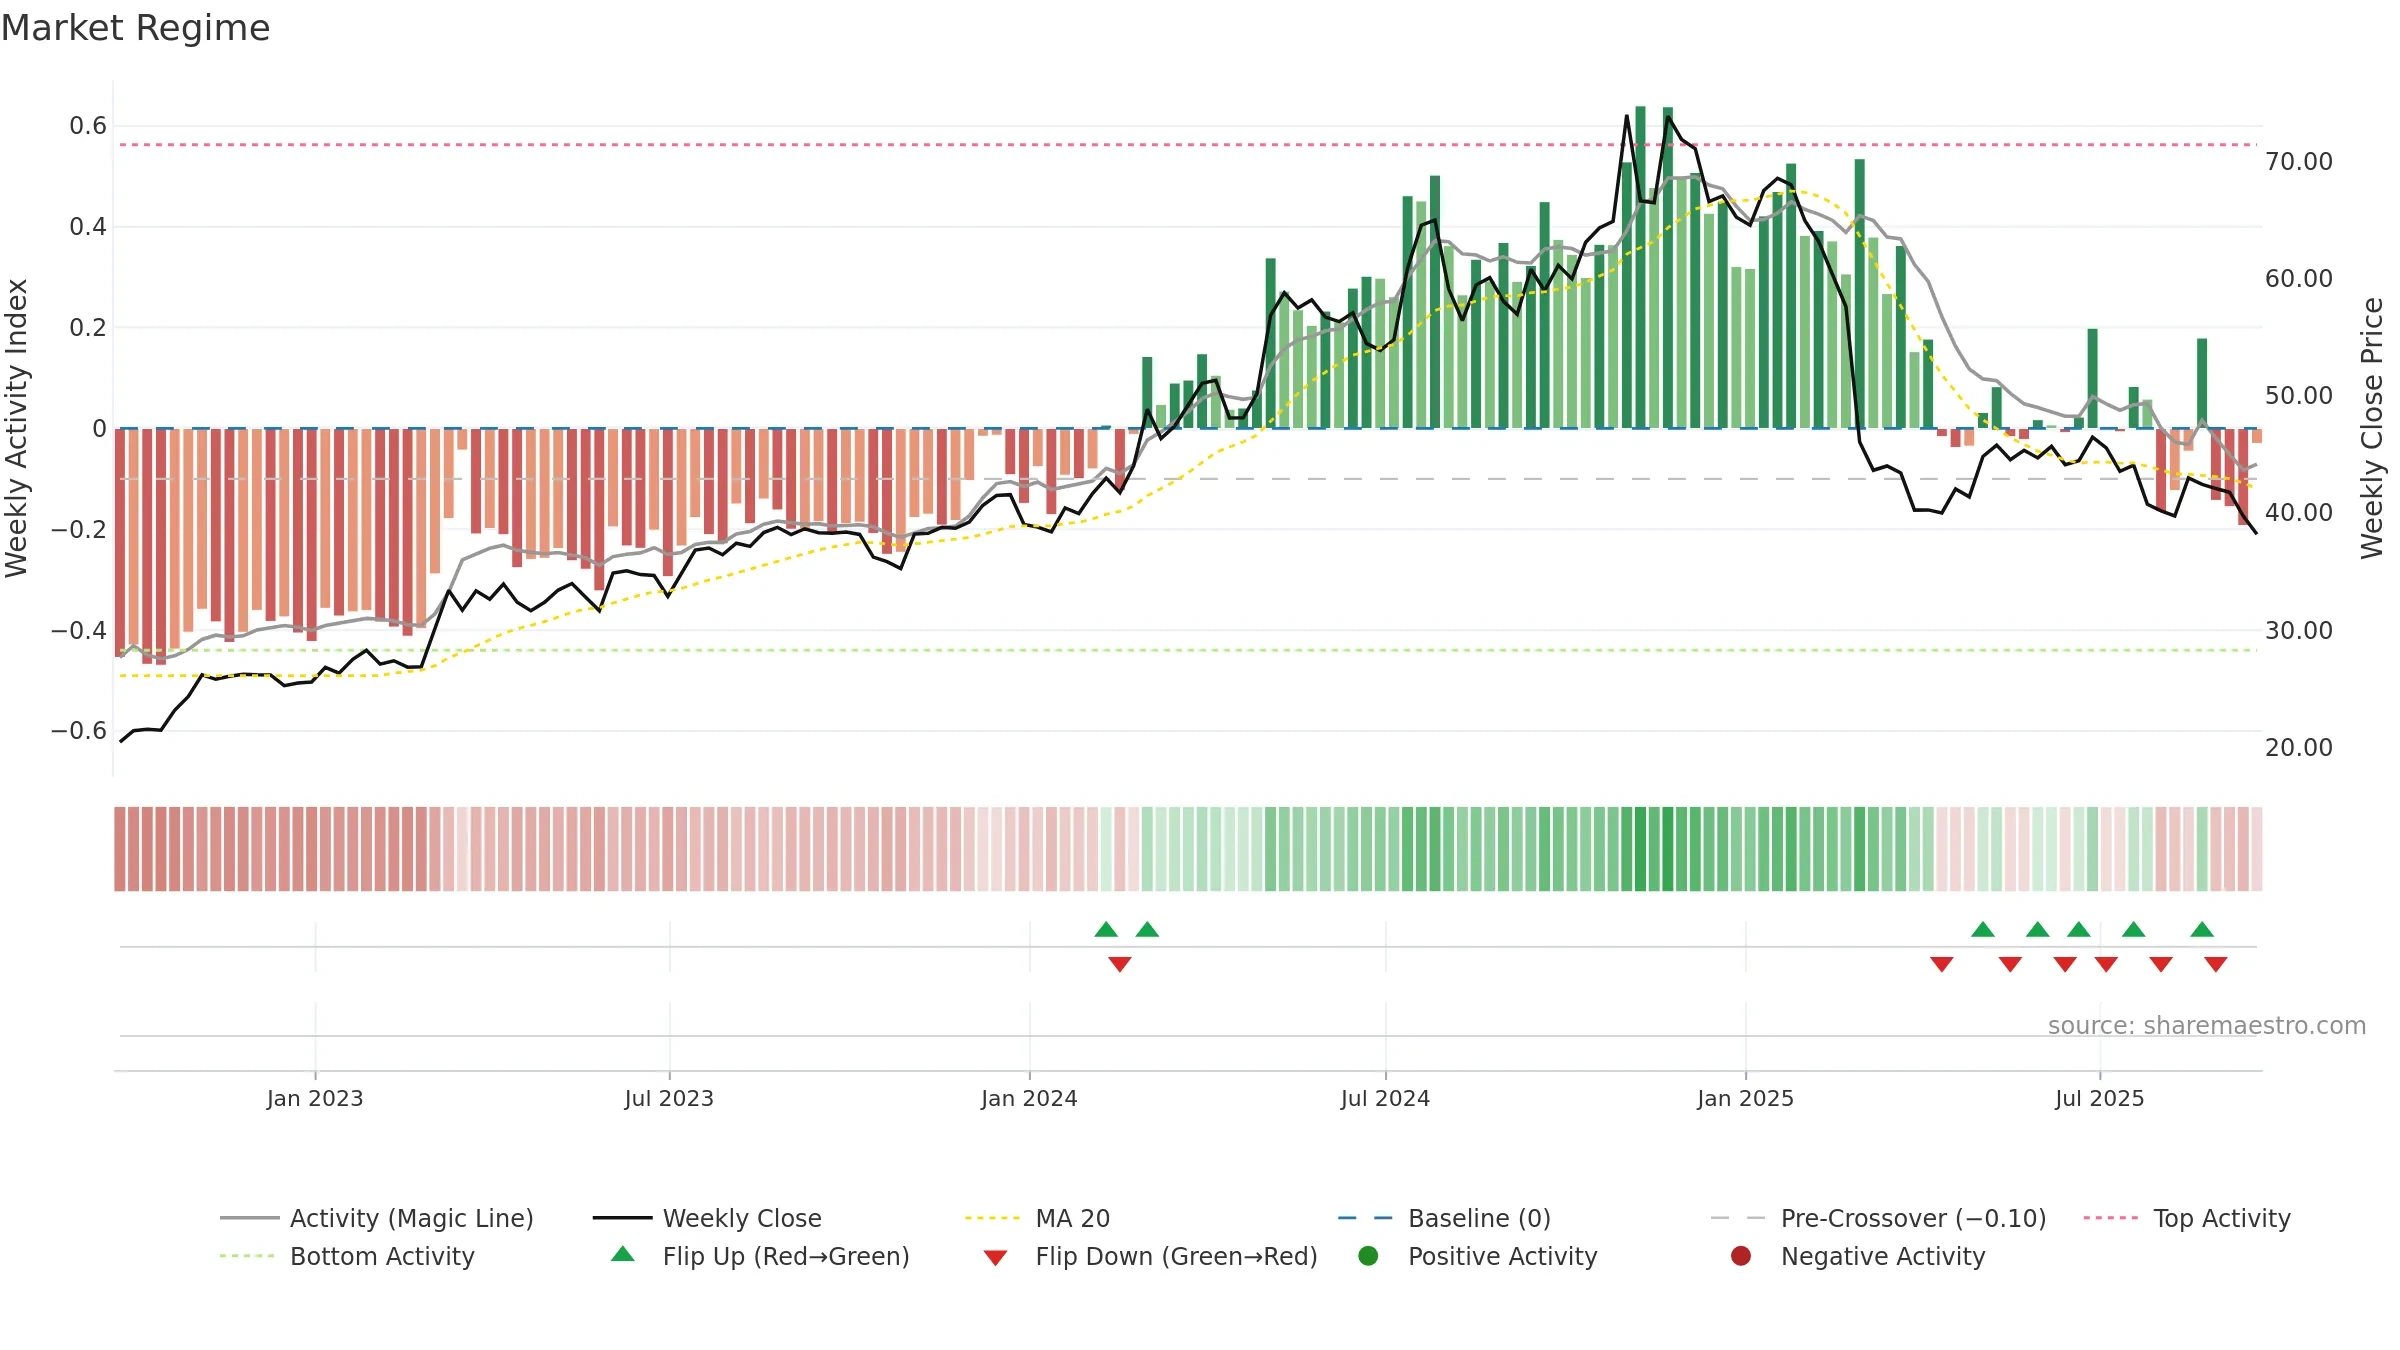Click the Market Regime chart title
The width and height of the screenshot is (2400, 1350).
135,28
